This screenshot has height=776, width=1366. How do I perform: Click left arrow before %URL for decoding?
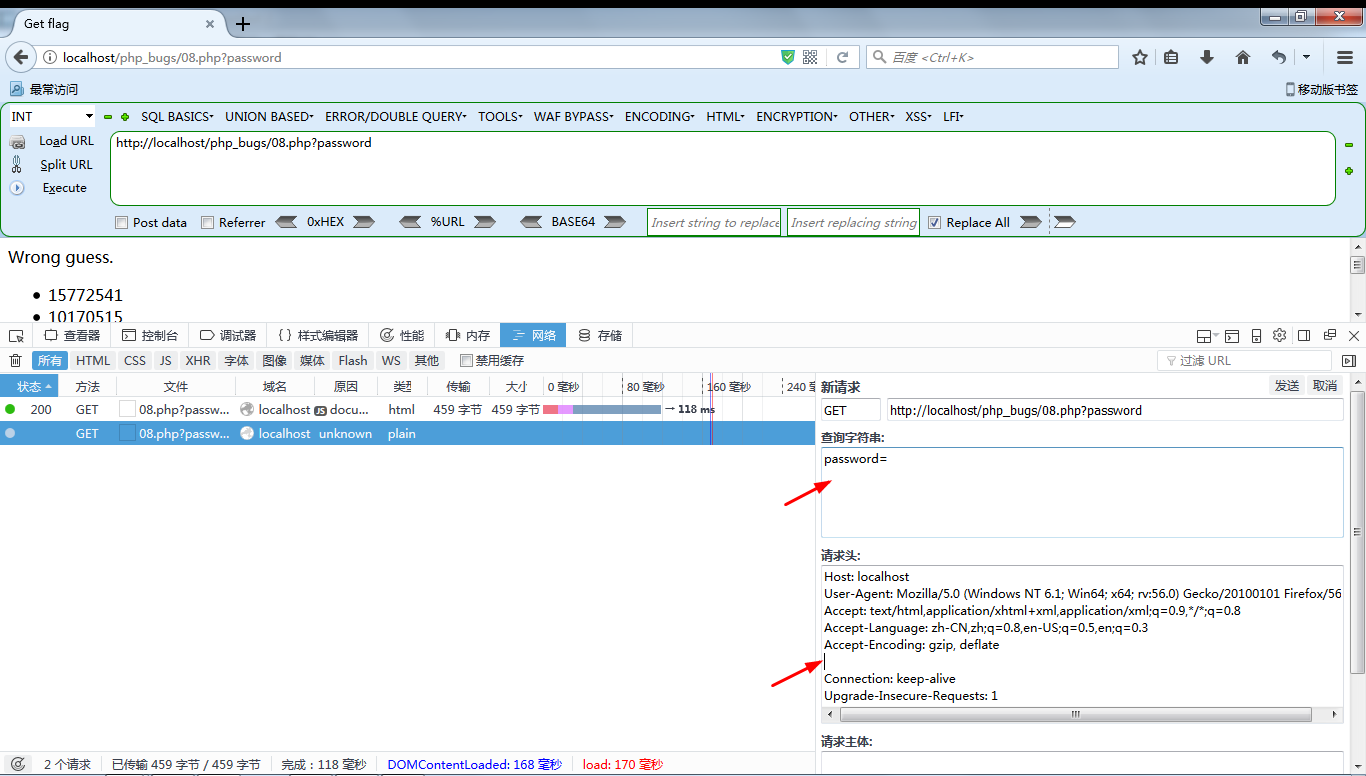(410, 222)
